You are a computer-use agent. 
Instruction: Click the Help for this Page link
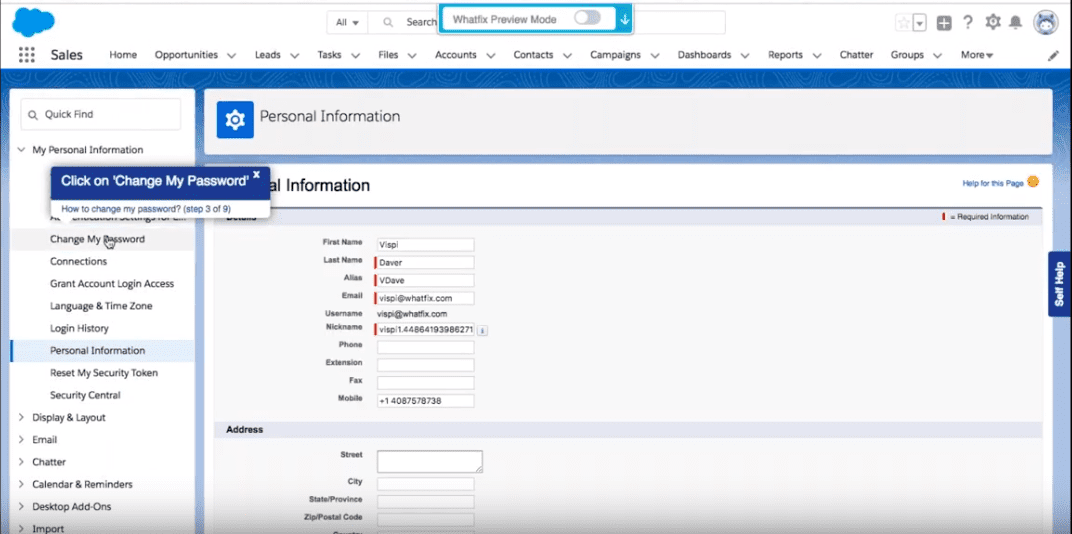[993, 183]
